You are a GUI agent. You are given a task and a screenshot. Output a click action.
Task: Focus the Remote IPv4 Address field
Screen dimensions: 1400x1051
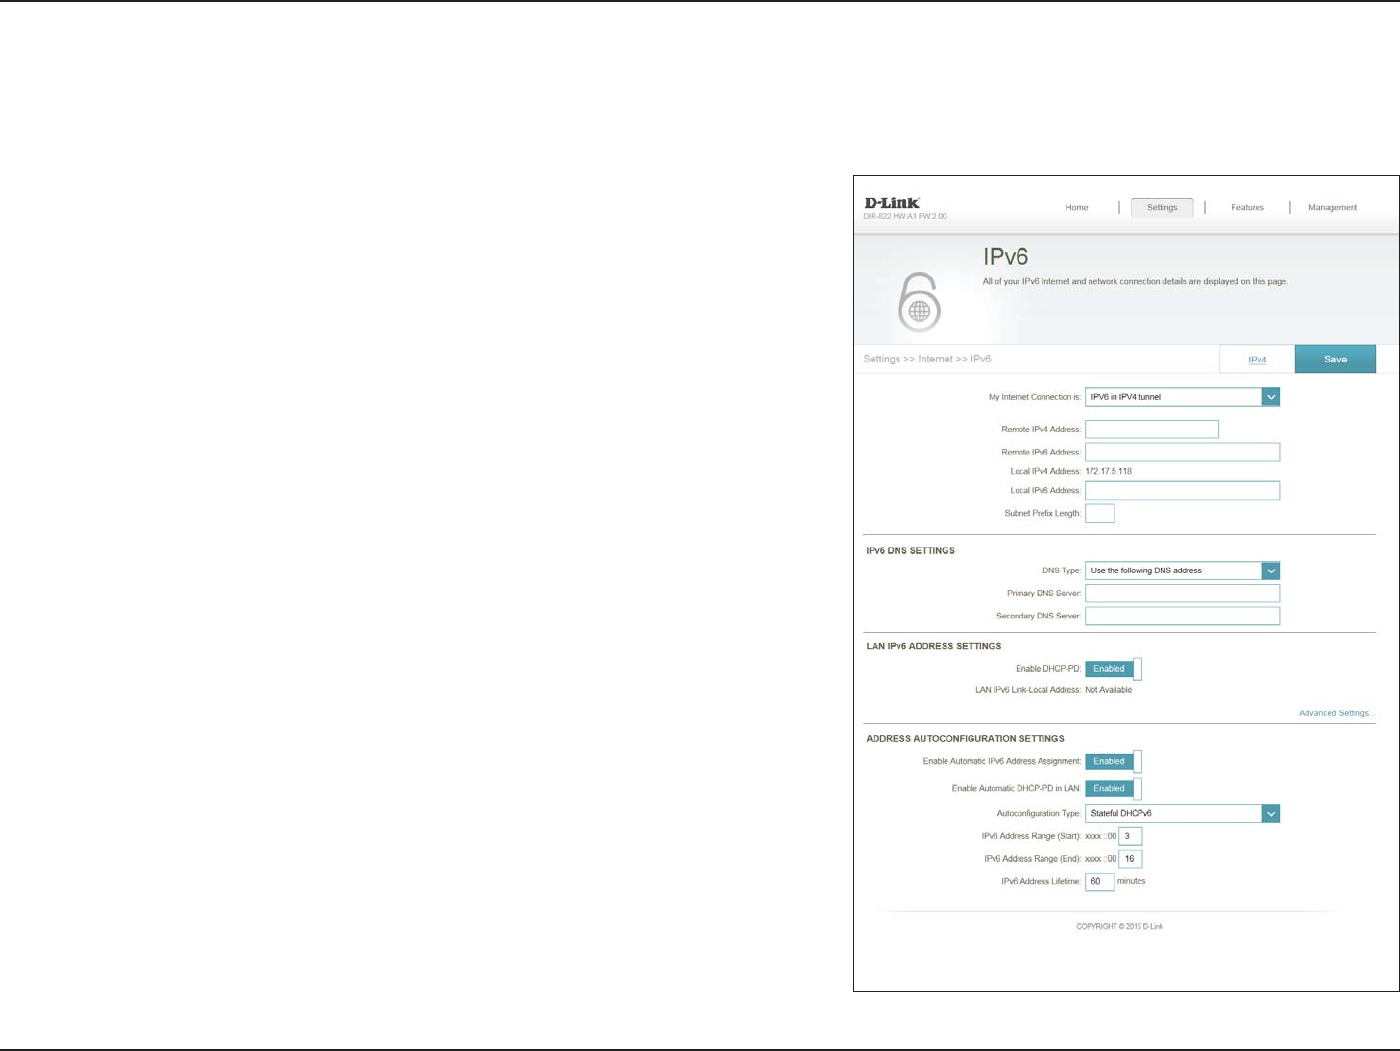1152,429
